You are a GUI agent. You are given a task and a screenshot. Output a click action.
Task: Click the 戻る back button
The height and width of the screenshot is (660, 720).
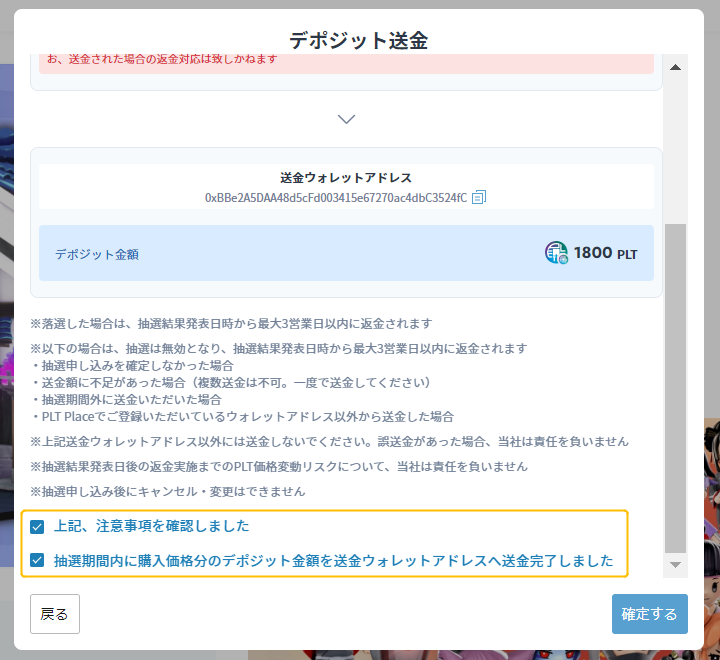55,614
